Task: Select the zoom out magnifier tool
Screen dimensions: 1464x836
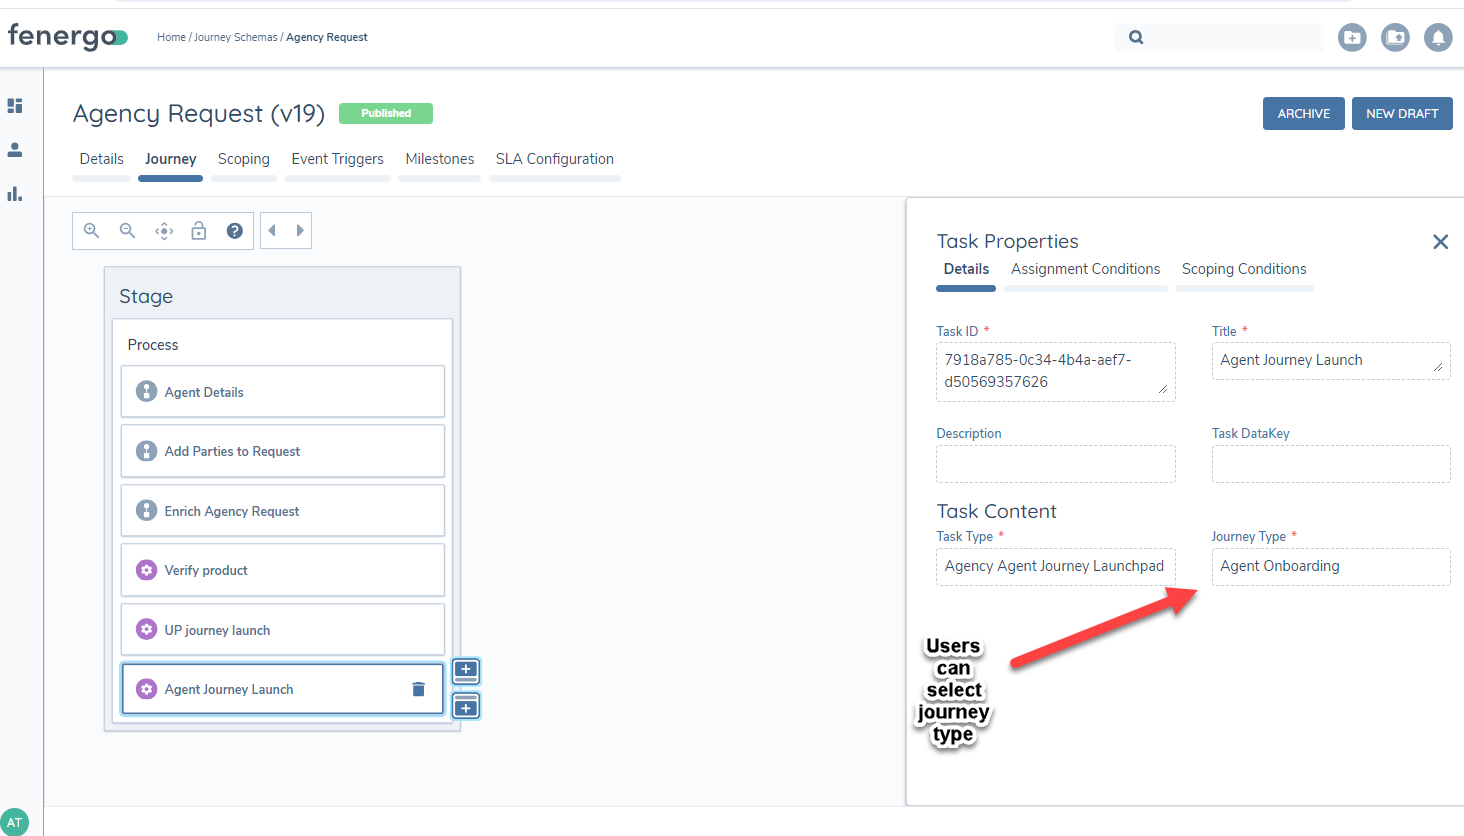Action: [x=127, y=230]
